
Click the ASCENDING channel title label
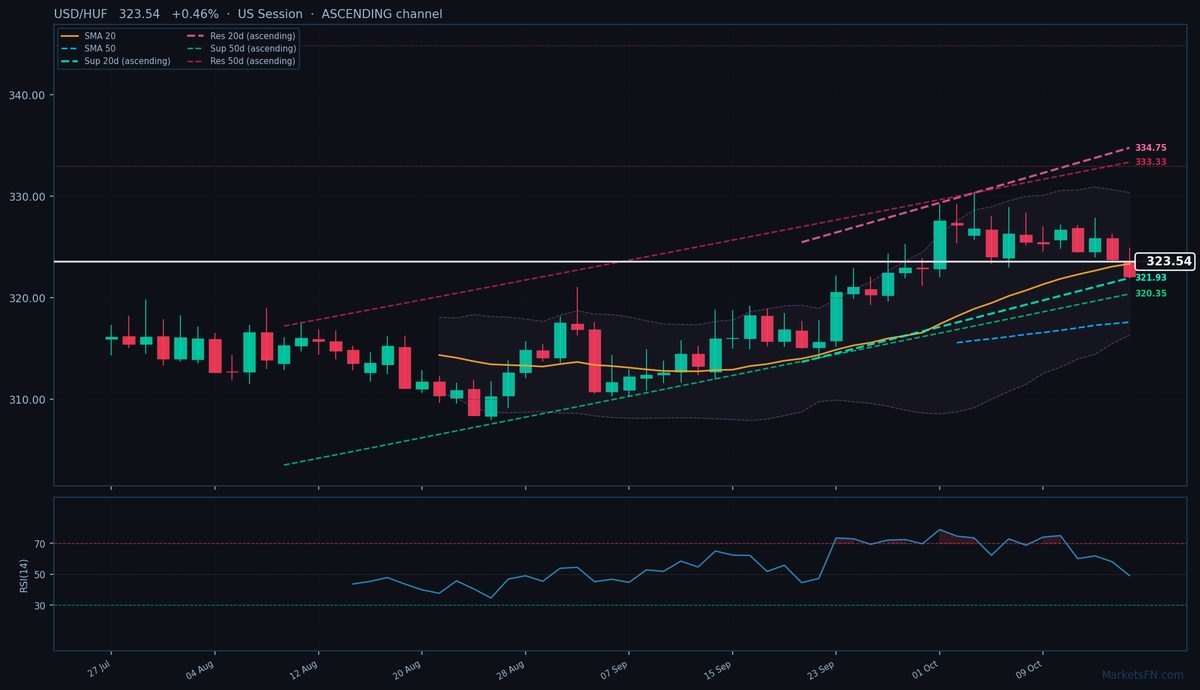tap(382, 14)
